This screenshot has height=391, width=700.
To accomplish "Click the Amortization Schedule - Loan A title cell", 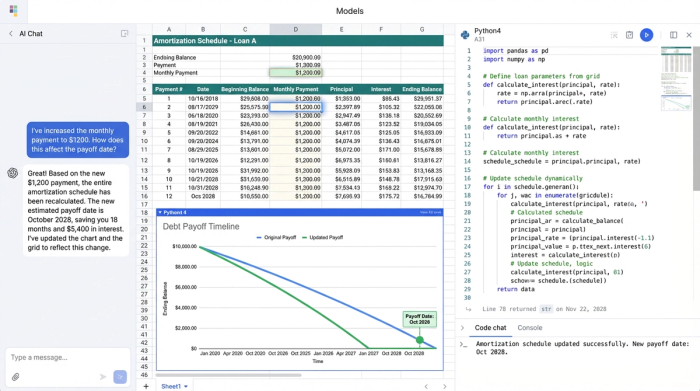I will (x=298, y=41).
